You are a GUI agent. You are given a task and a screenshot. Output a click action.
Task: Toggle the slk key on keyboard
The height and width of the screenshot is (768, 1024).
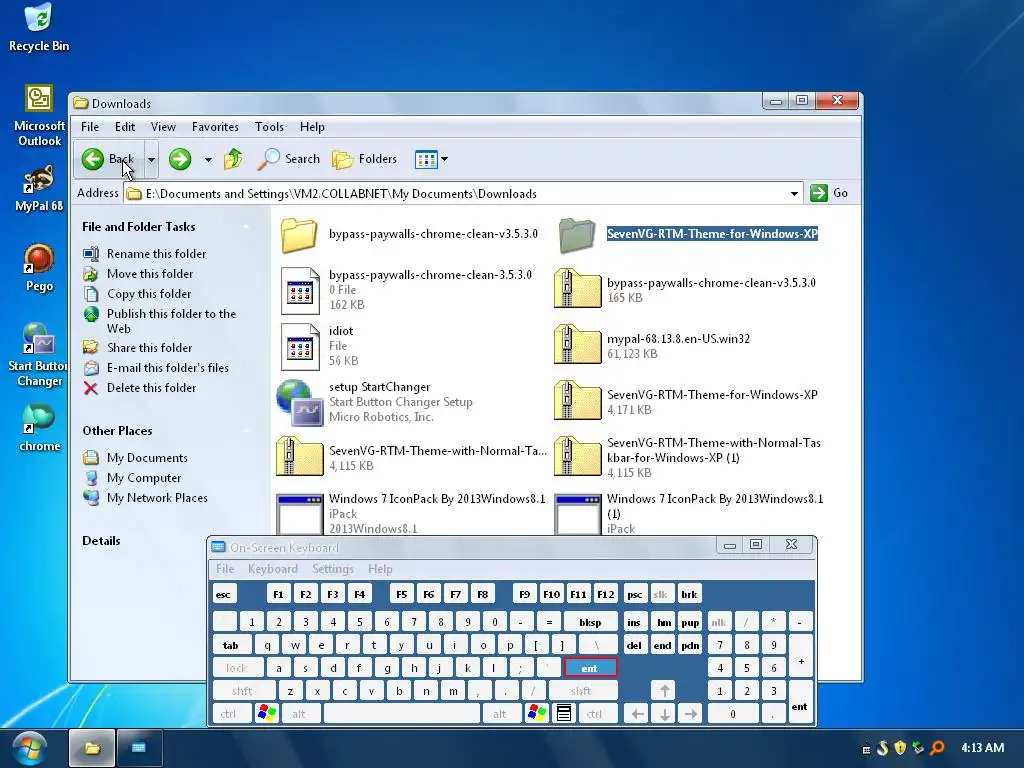(661, 594)
